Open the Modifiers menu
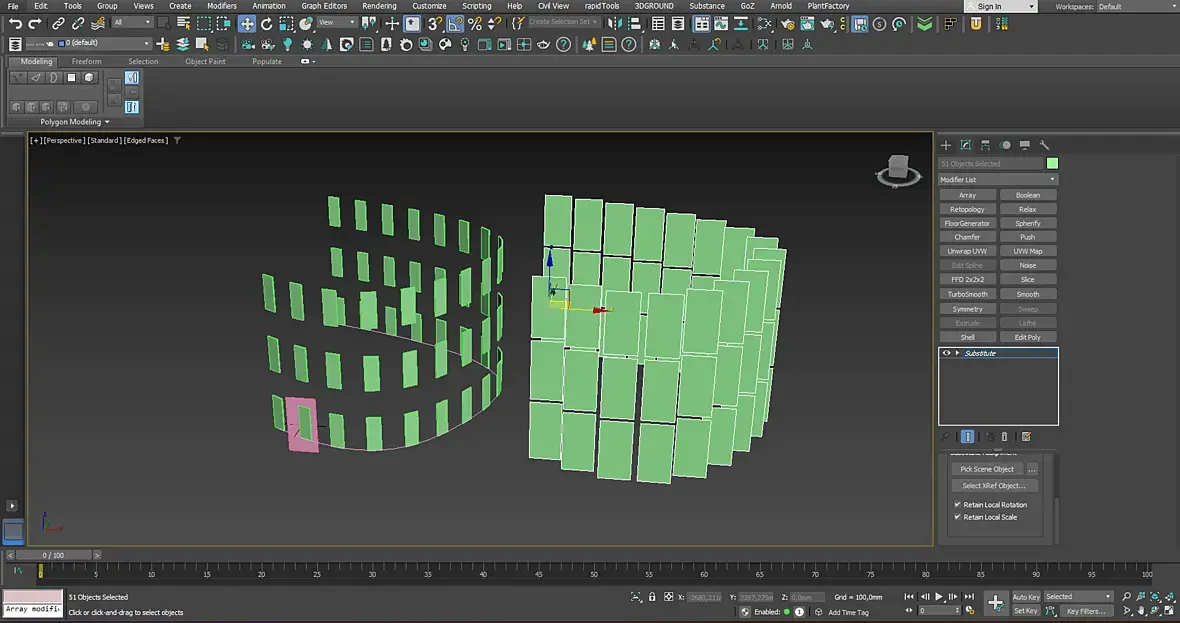Image resolution: width=1180 pixels, height=623 pixels. coord(221,6)
